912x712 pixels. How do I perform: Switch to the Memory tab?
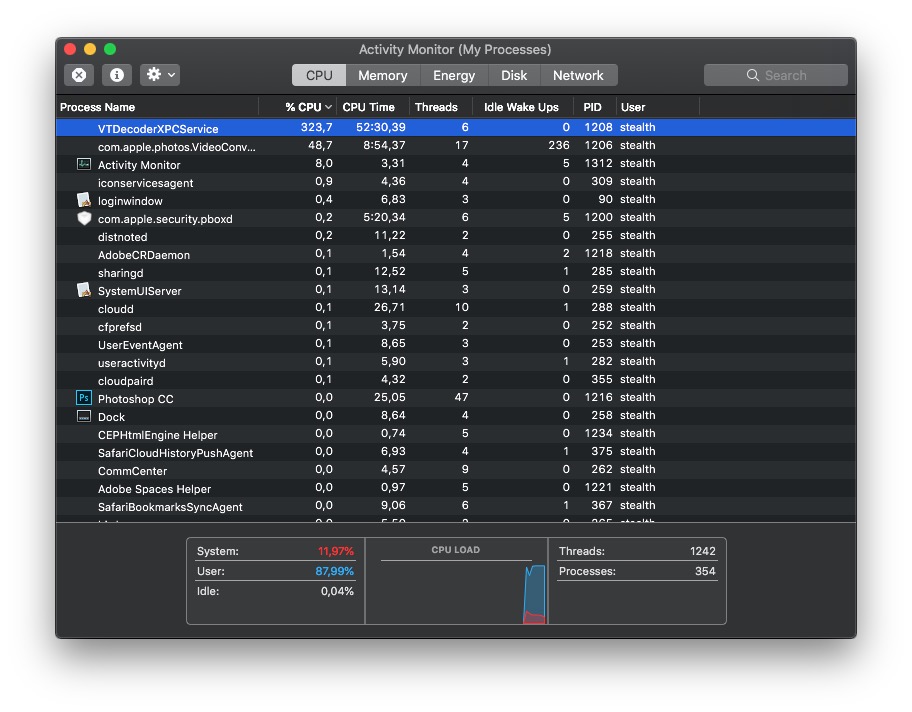382,75
